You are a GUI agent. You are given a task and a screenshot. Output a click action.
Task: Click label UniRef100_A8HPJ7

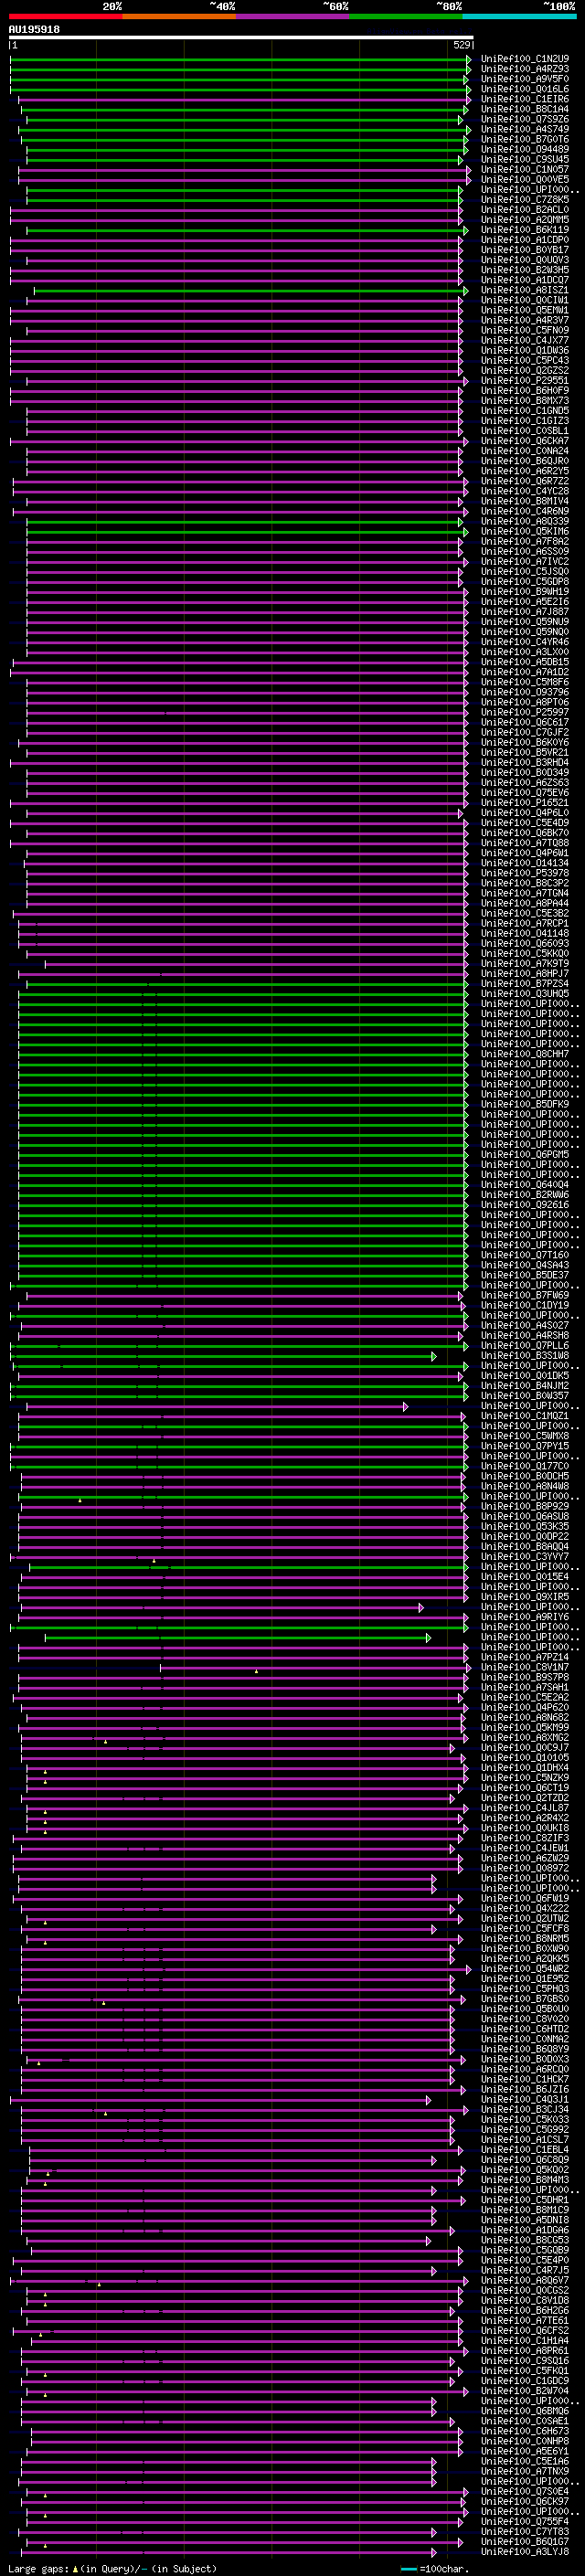click(x=525, y=973)
